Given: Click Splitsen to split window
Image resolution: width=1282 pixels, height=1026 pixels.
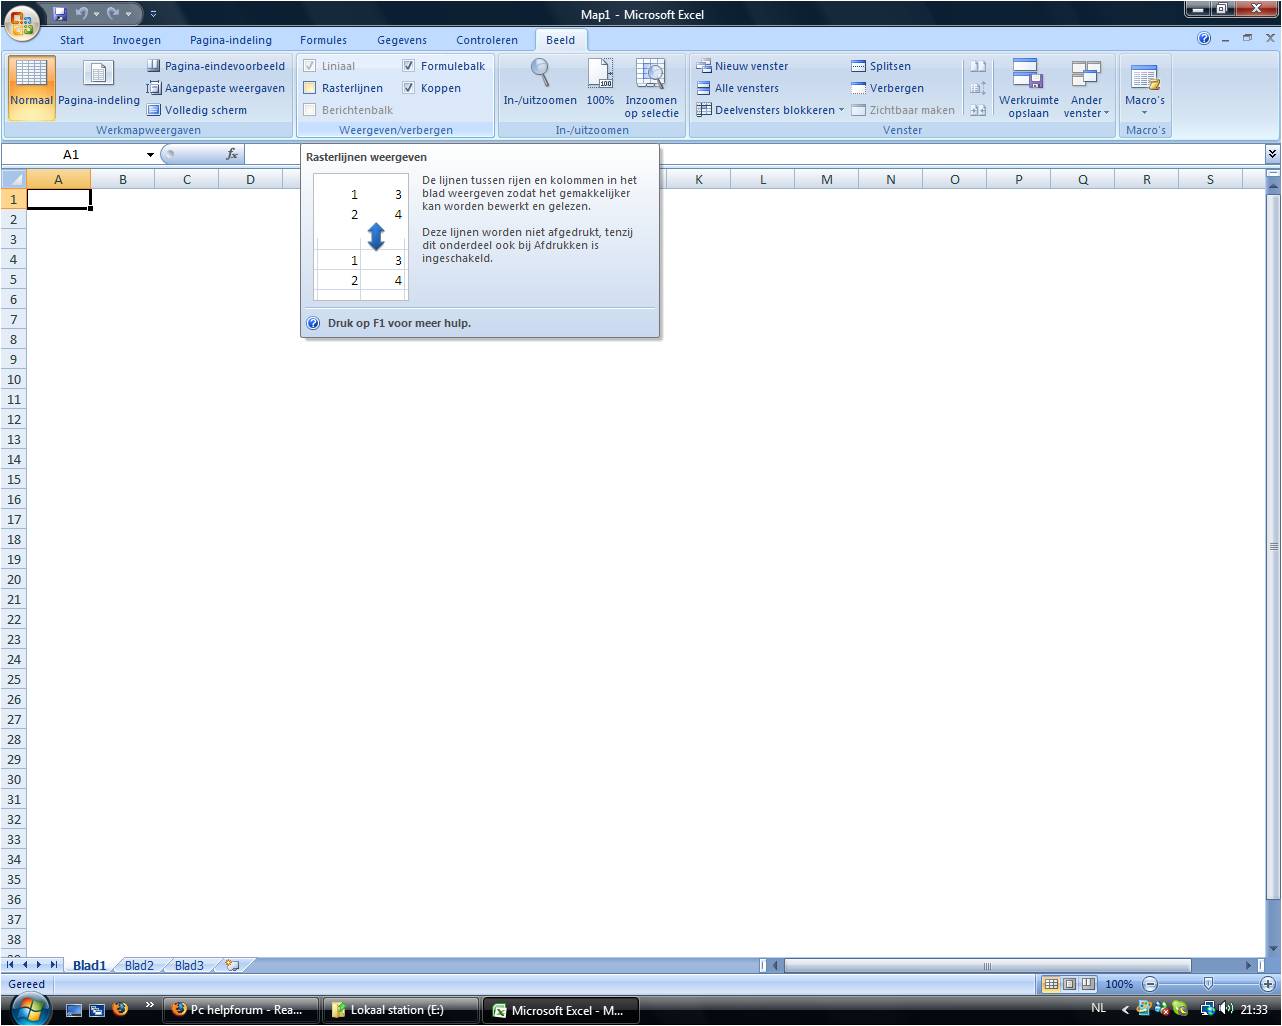Looking at the screenshot, I should point(881,66).
